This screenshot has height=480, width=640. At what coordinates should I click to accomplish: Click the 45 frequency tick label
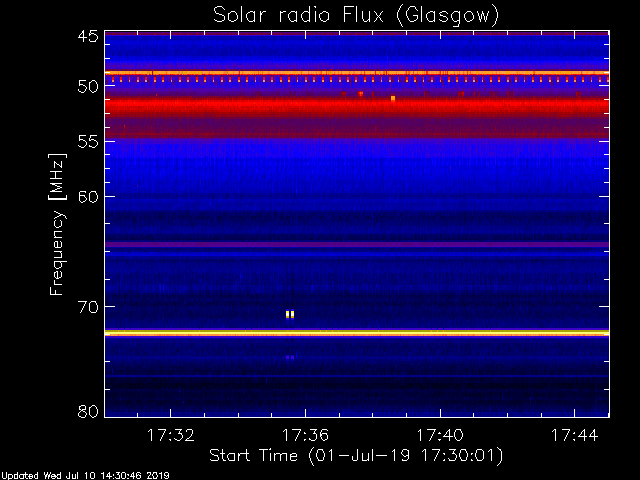point(88,36)
